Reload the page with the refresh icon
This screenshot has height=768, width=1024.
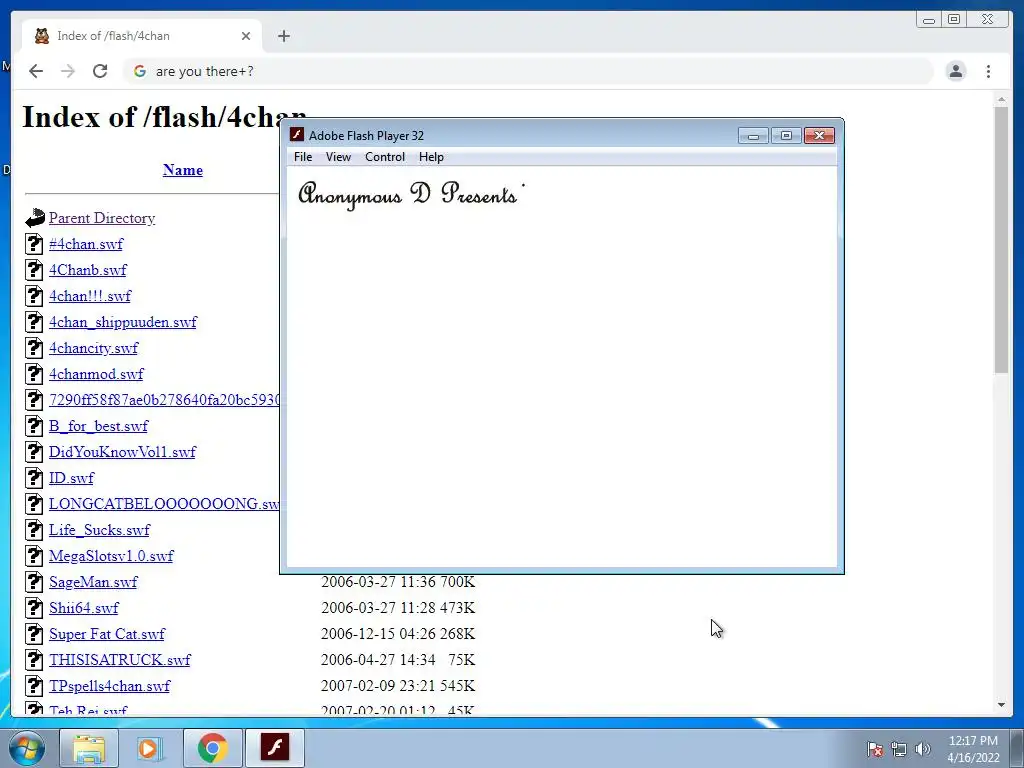tap(100, 71)
